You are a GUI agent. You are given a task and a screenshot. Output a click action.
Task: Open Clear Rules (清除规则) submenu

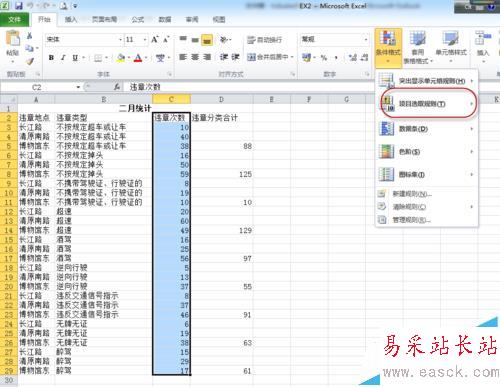tap(427, 207)
